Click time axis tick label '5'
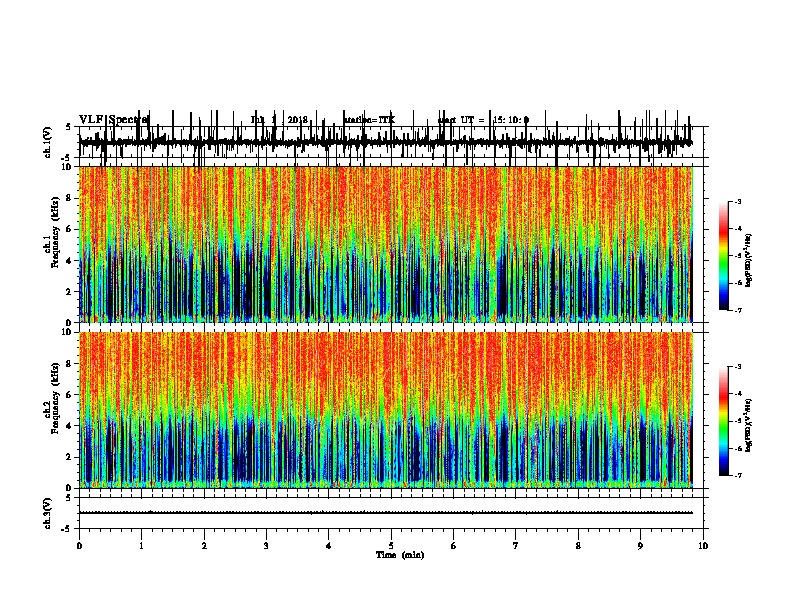 point(391,546)
